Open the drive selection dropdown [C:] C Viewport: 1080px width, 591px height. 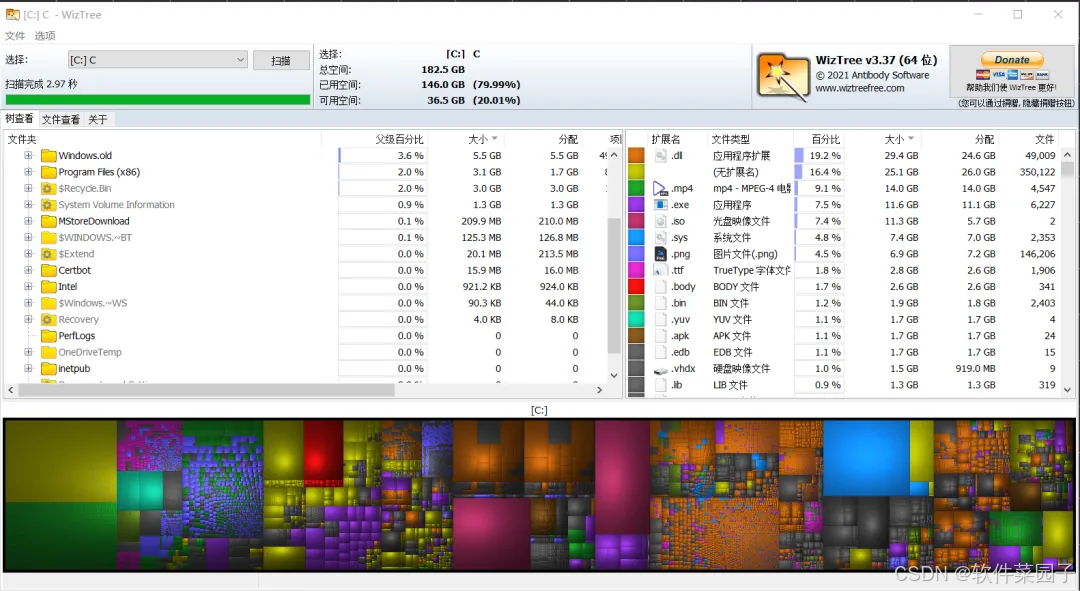pyautogui.click(x=157, y=60)
